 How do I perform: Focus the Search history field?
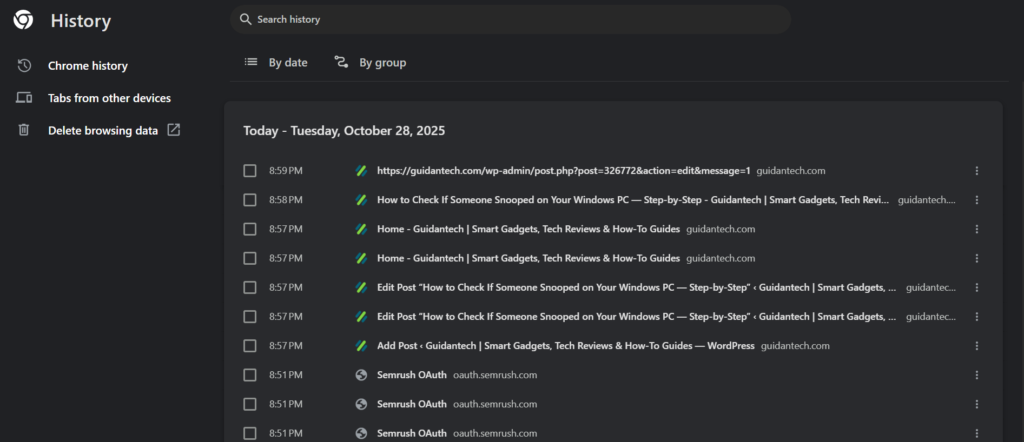pyautogui.click(x=511, y=20)
